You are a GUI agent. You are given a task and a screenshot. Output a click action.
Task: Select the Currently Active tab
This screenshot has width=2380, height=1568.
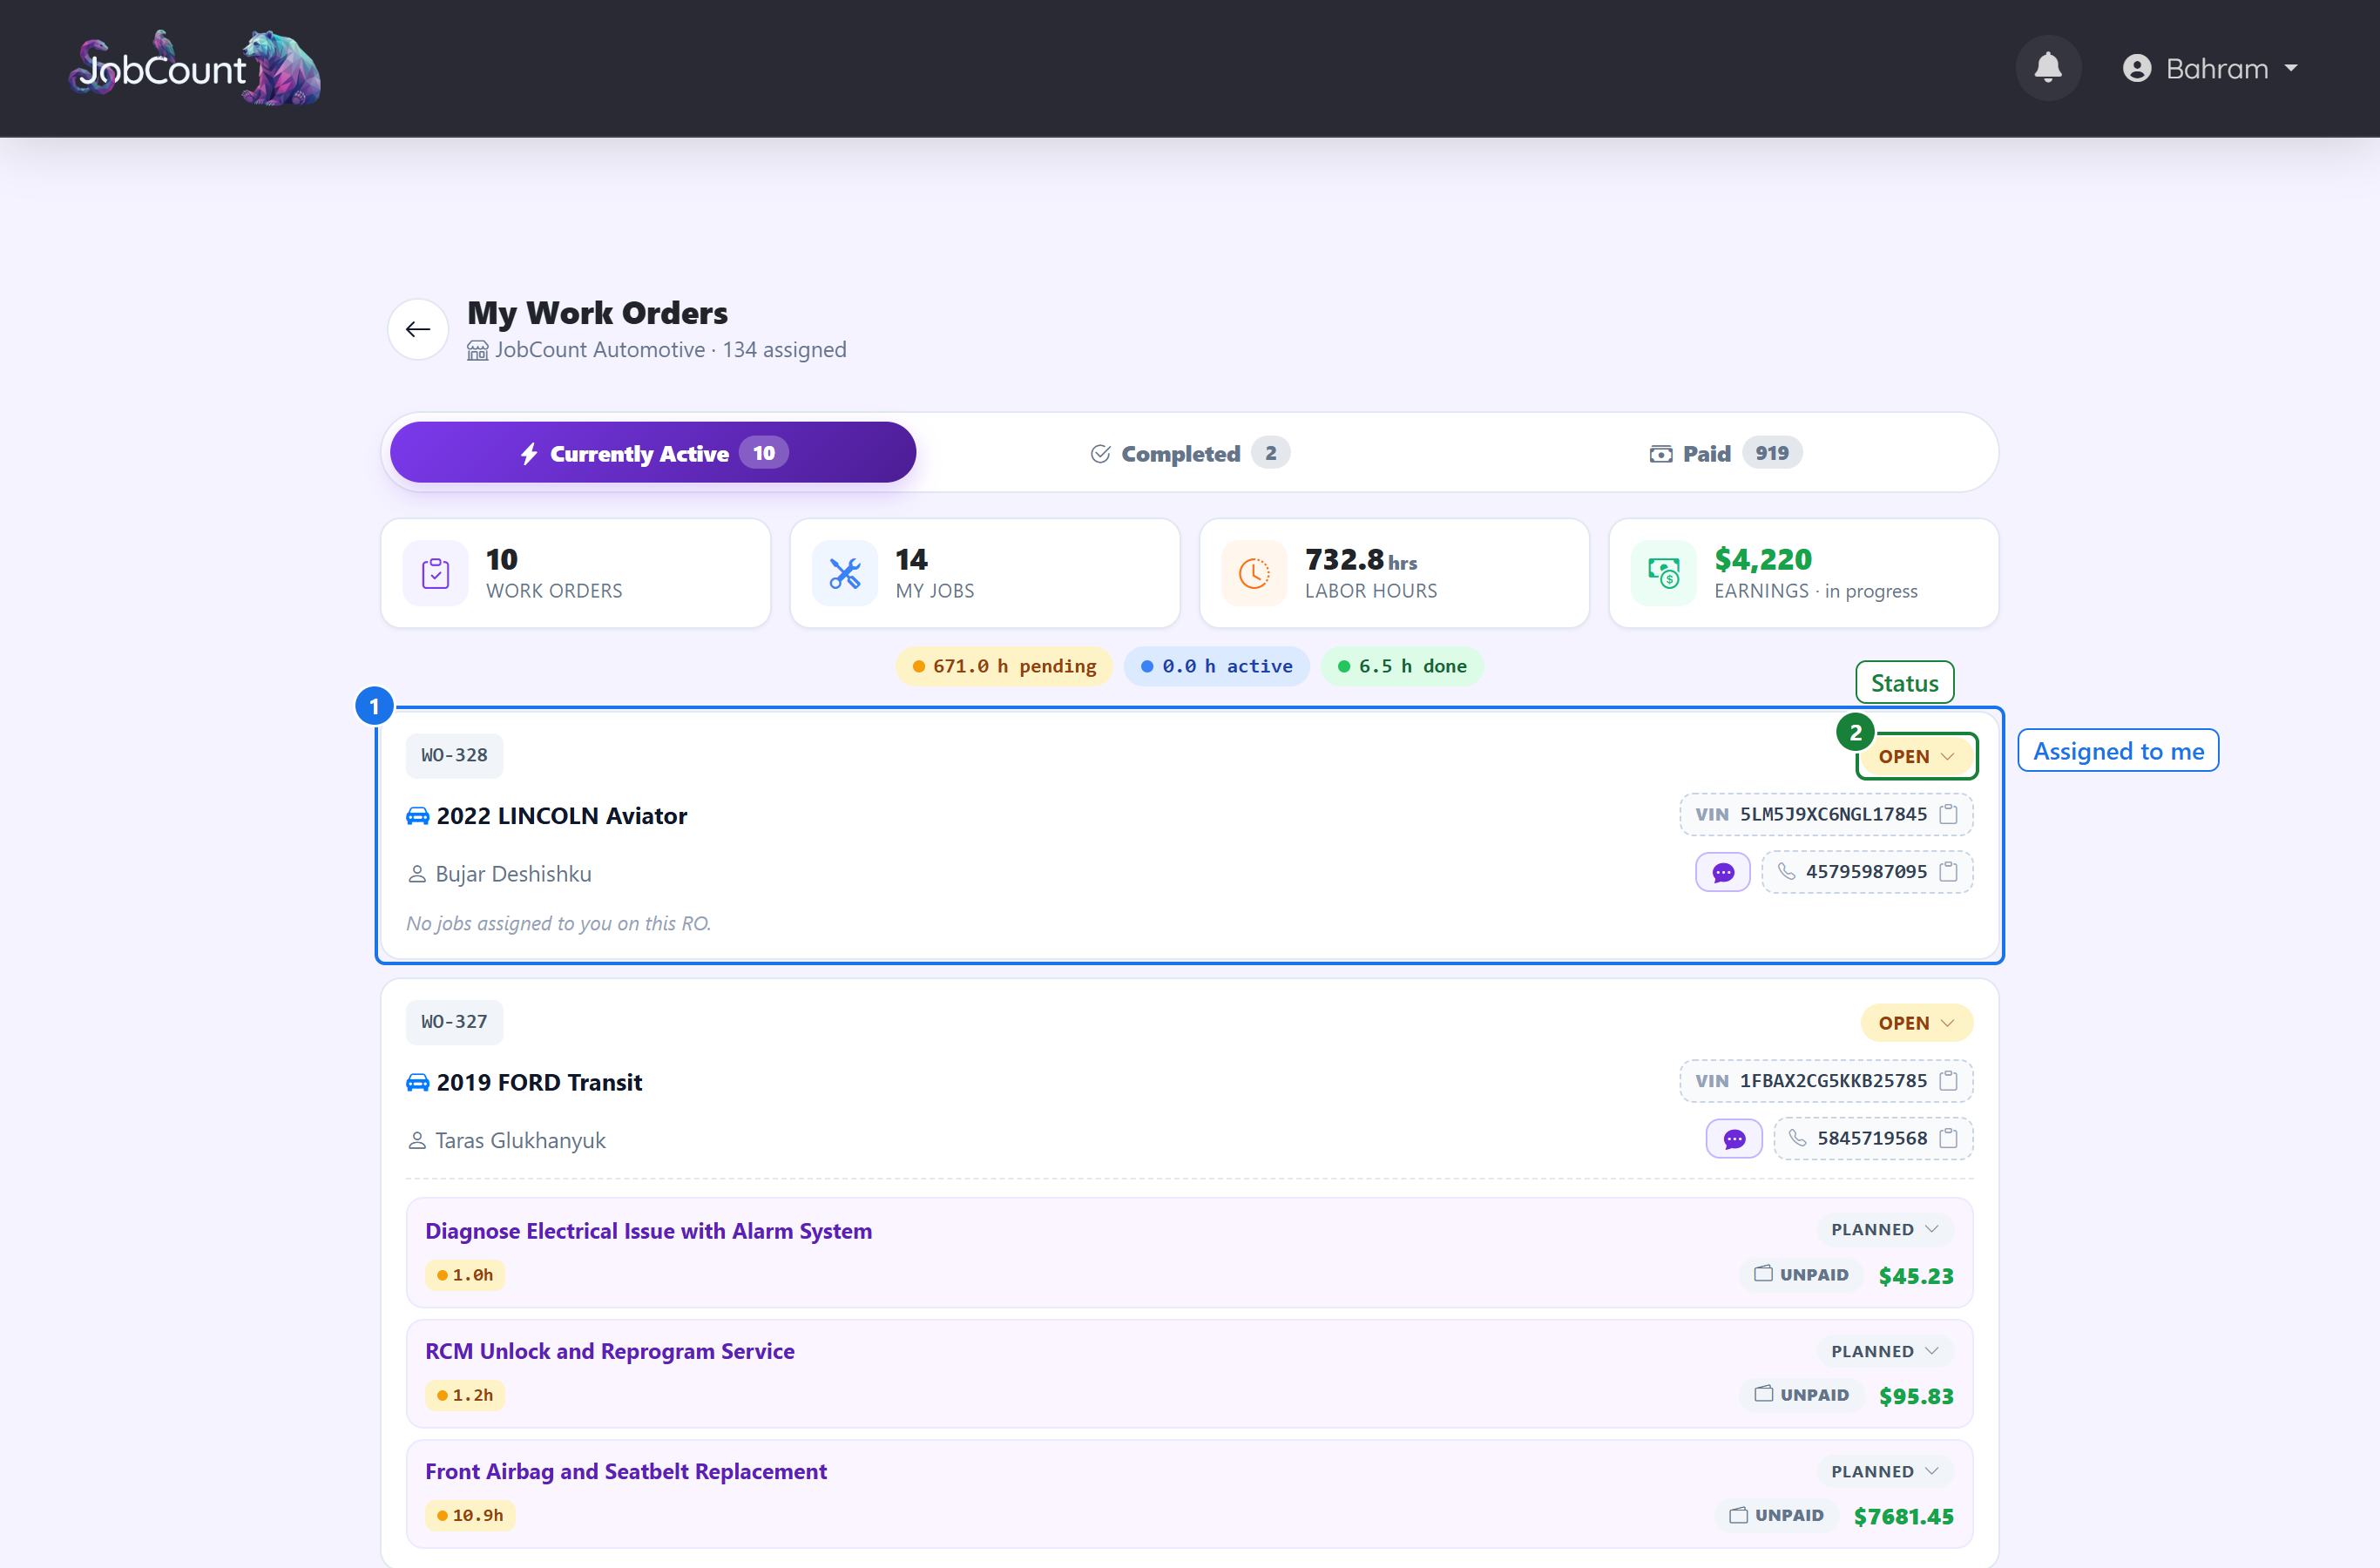click(x=652, y=453)
